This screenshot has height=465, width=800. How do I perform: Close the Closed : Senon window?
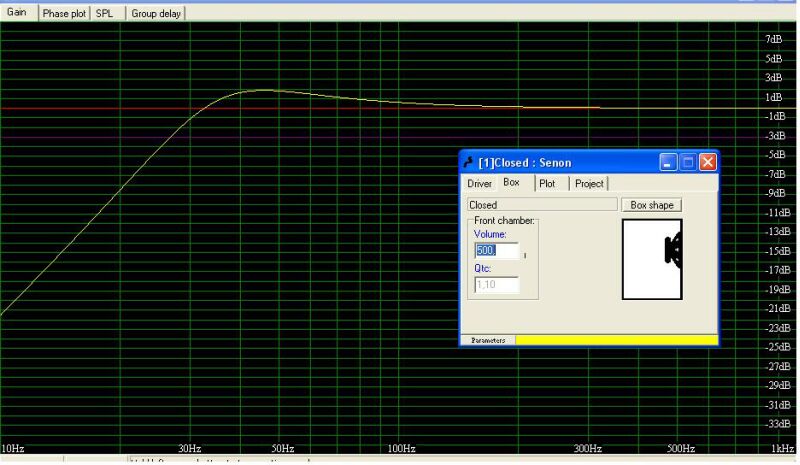pos(708,162)
